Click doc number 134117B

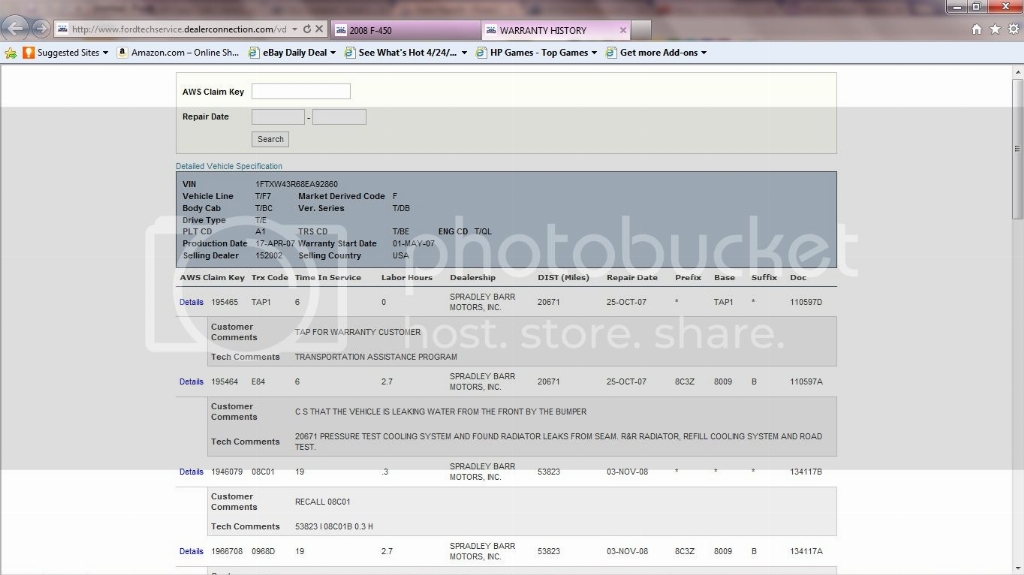click(x=806, y=472)
